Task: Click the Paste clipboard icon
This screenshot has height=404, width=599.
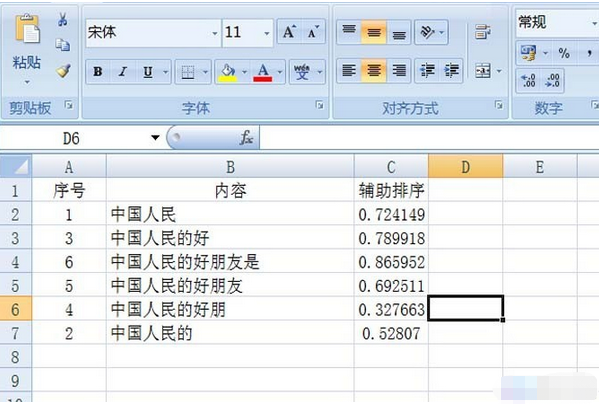Action: point(27,29)
